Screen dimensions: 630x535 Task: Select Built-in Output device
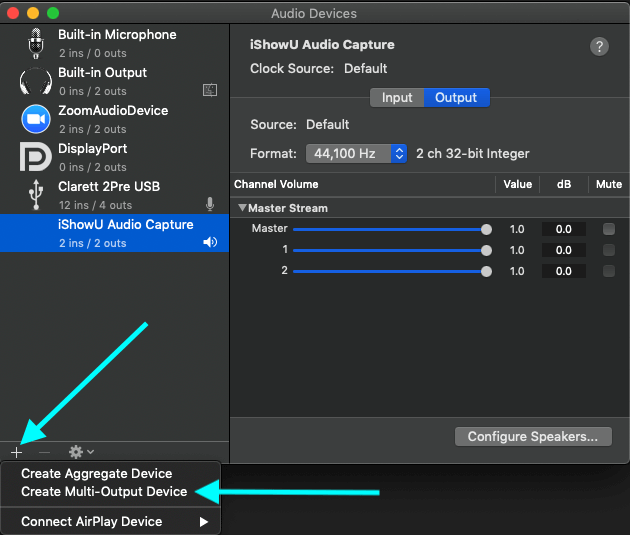coord(115,82)
